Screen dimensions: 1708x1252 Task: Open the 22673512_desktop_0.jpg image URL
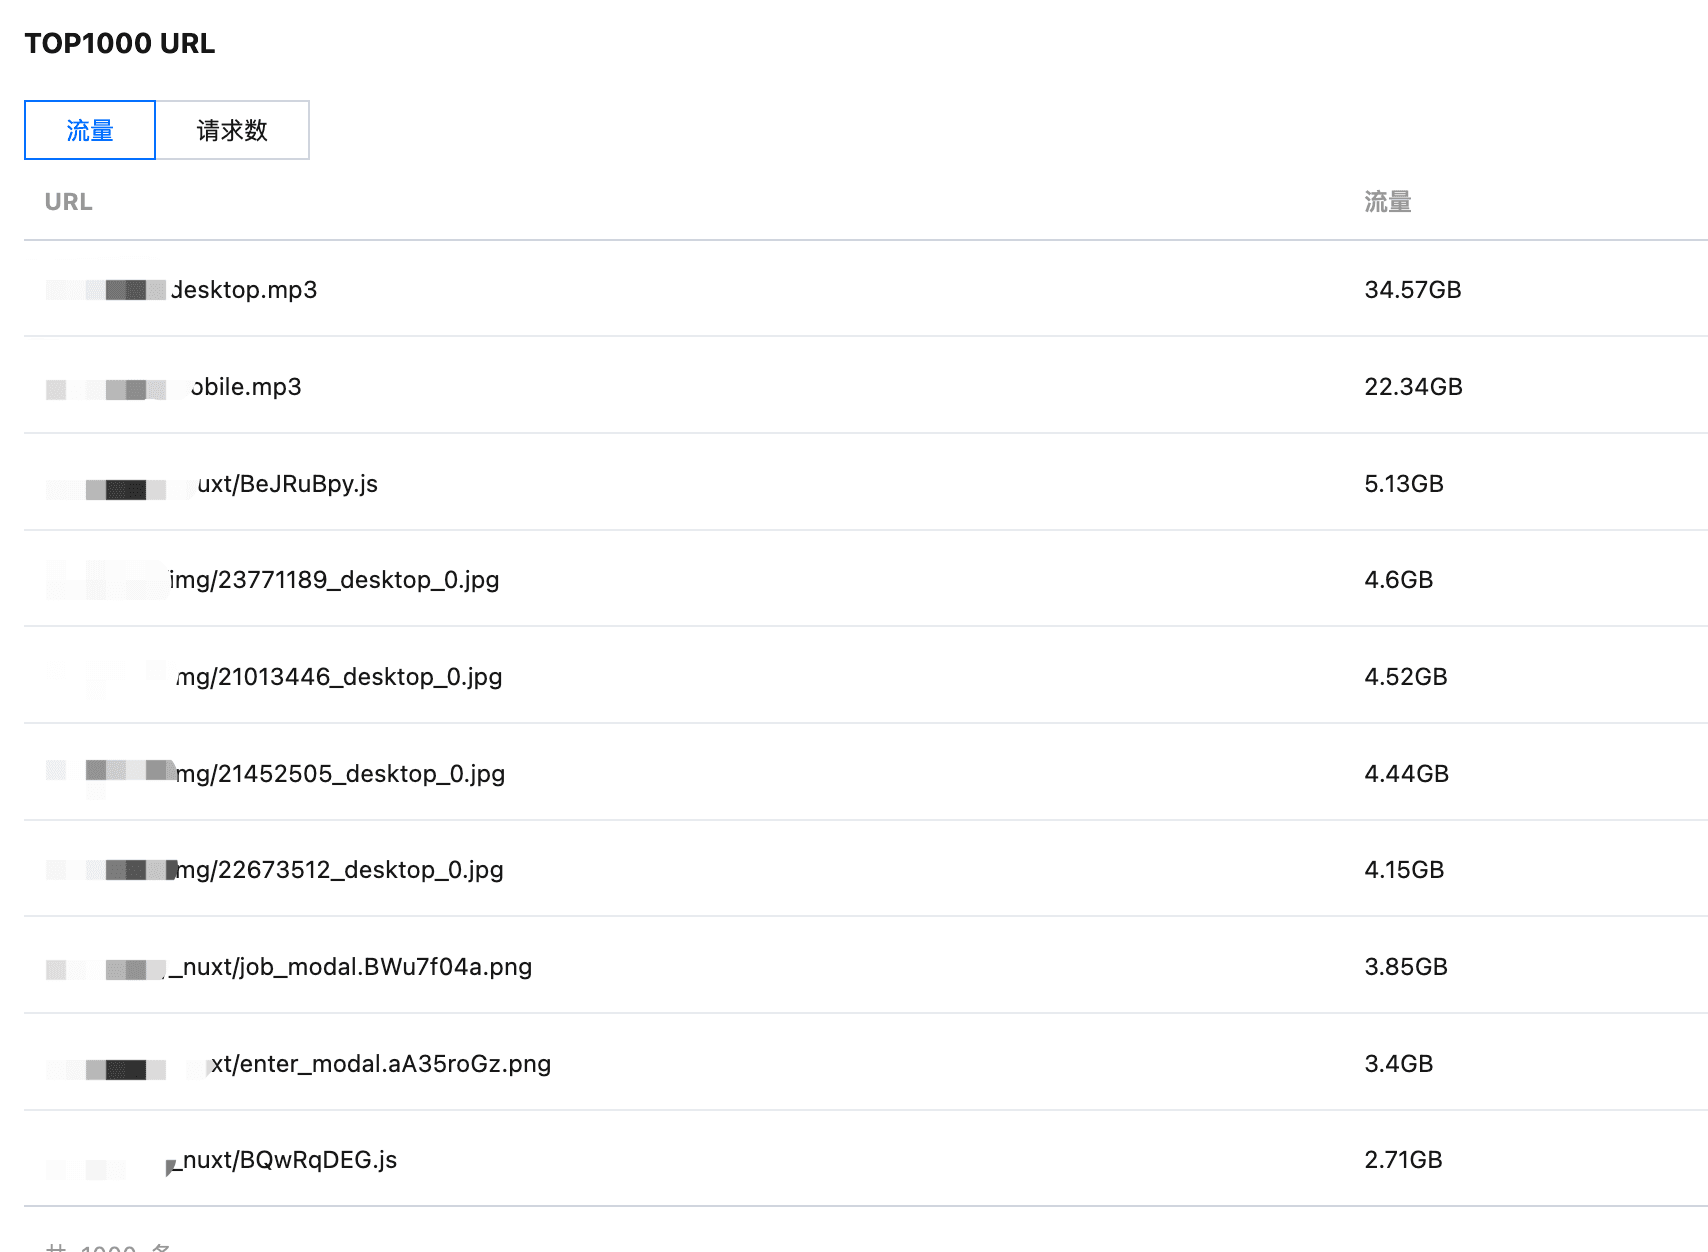(x=339, y=870)
